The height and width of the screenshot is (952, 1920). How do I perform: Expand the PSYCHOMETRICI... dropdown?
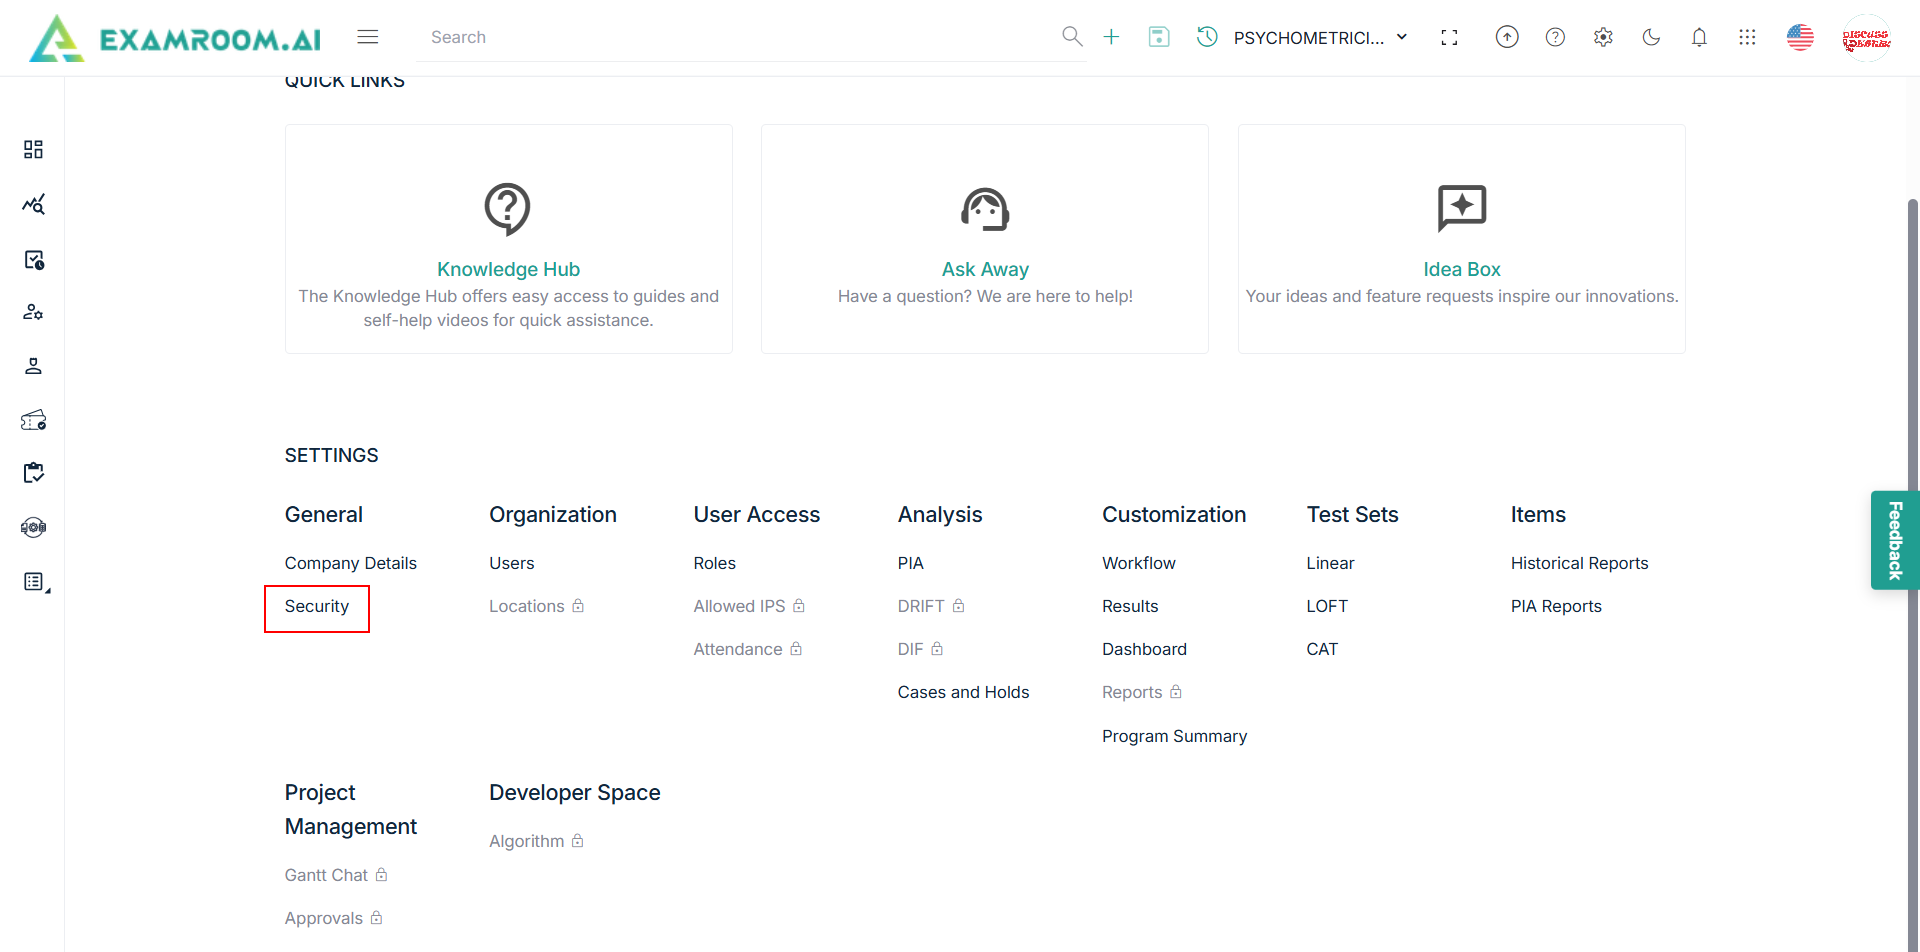[x=1320, y=38]
